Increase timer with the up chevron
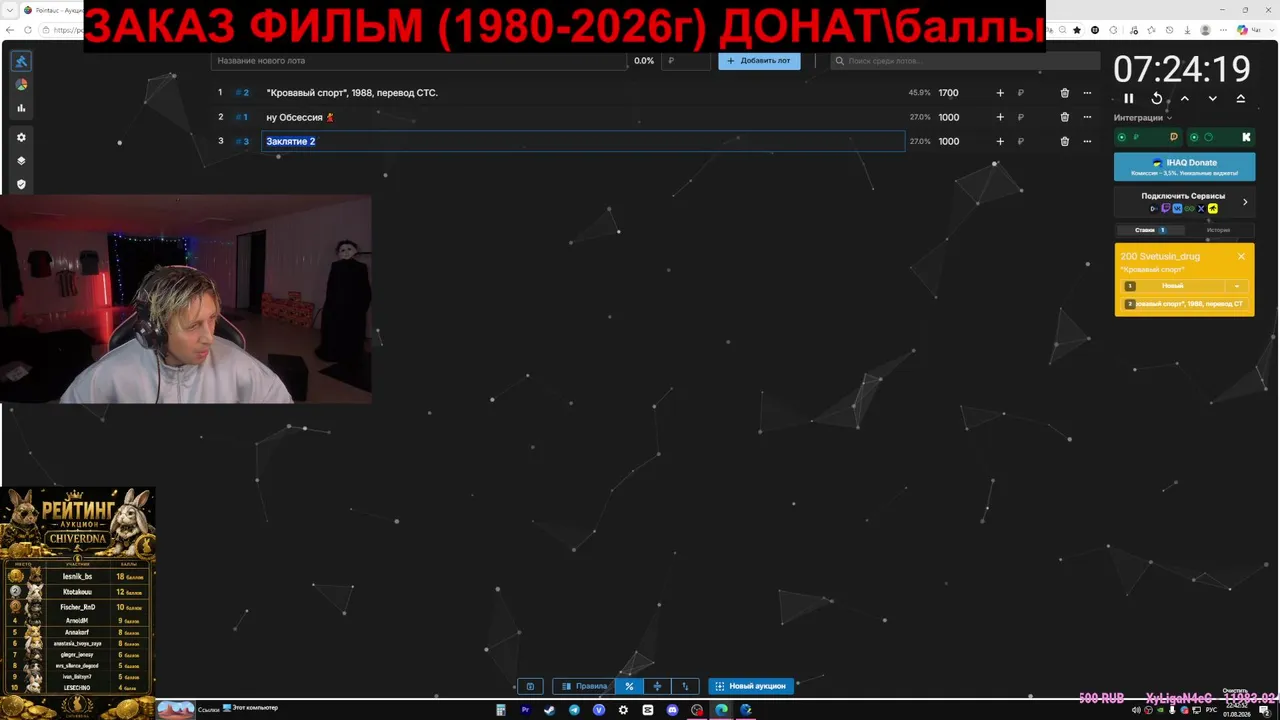1280x720 pixels. [x=1185, y=98]
